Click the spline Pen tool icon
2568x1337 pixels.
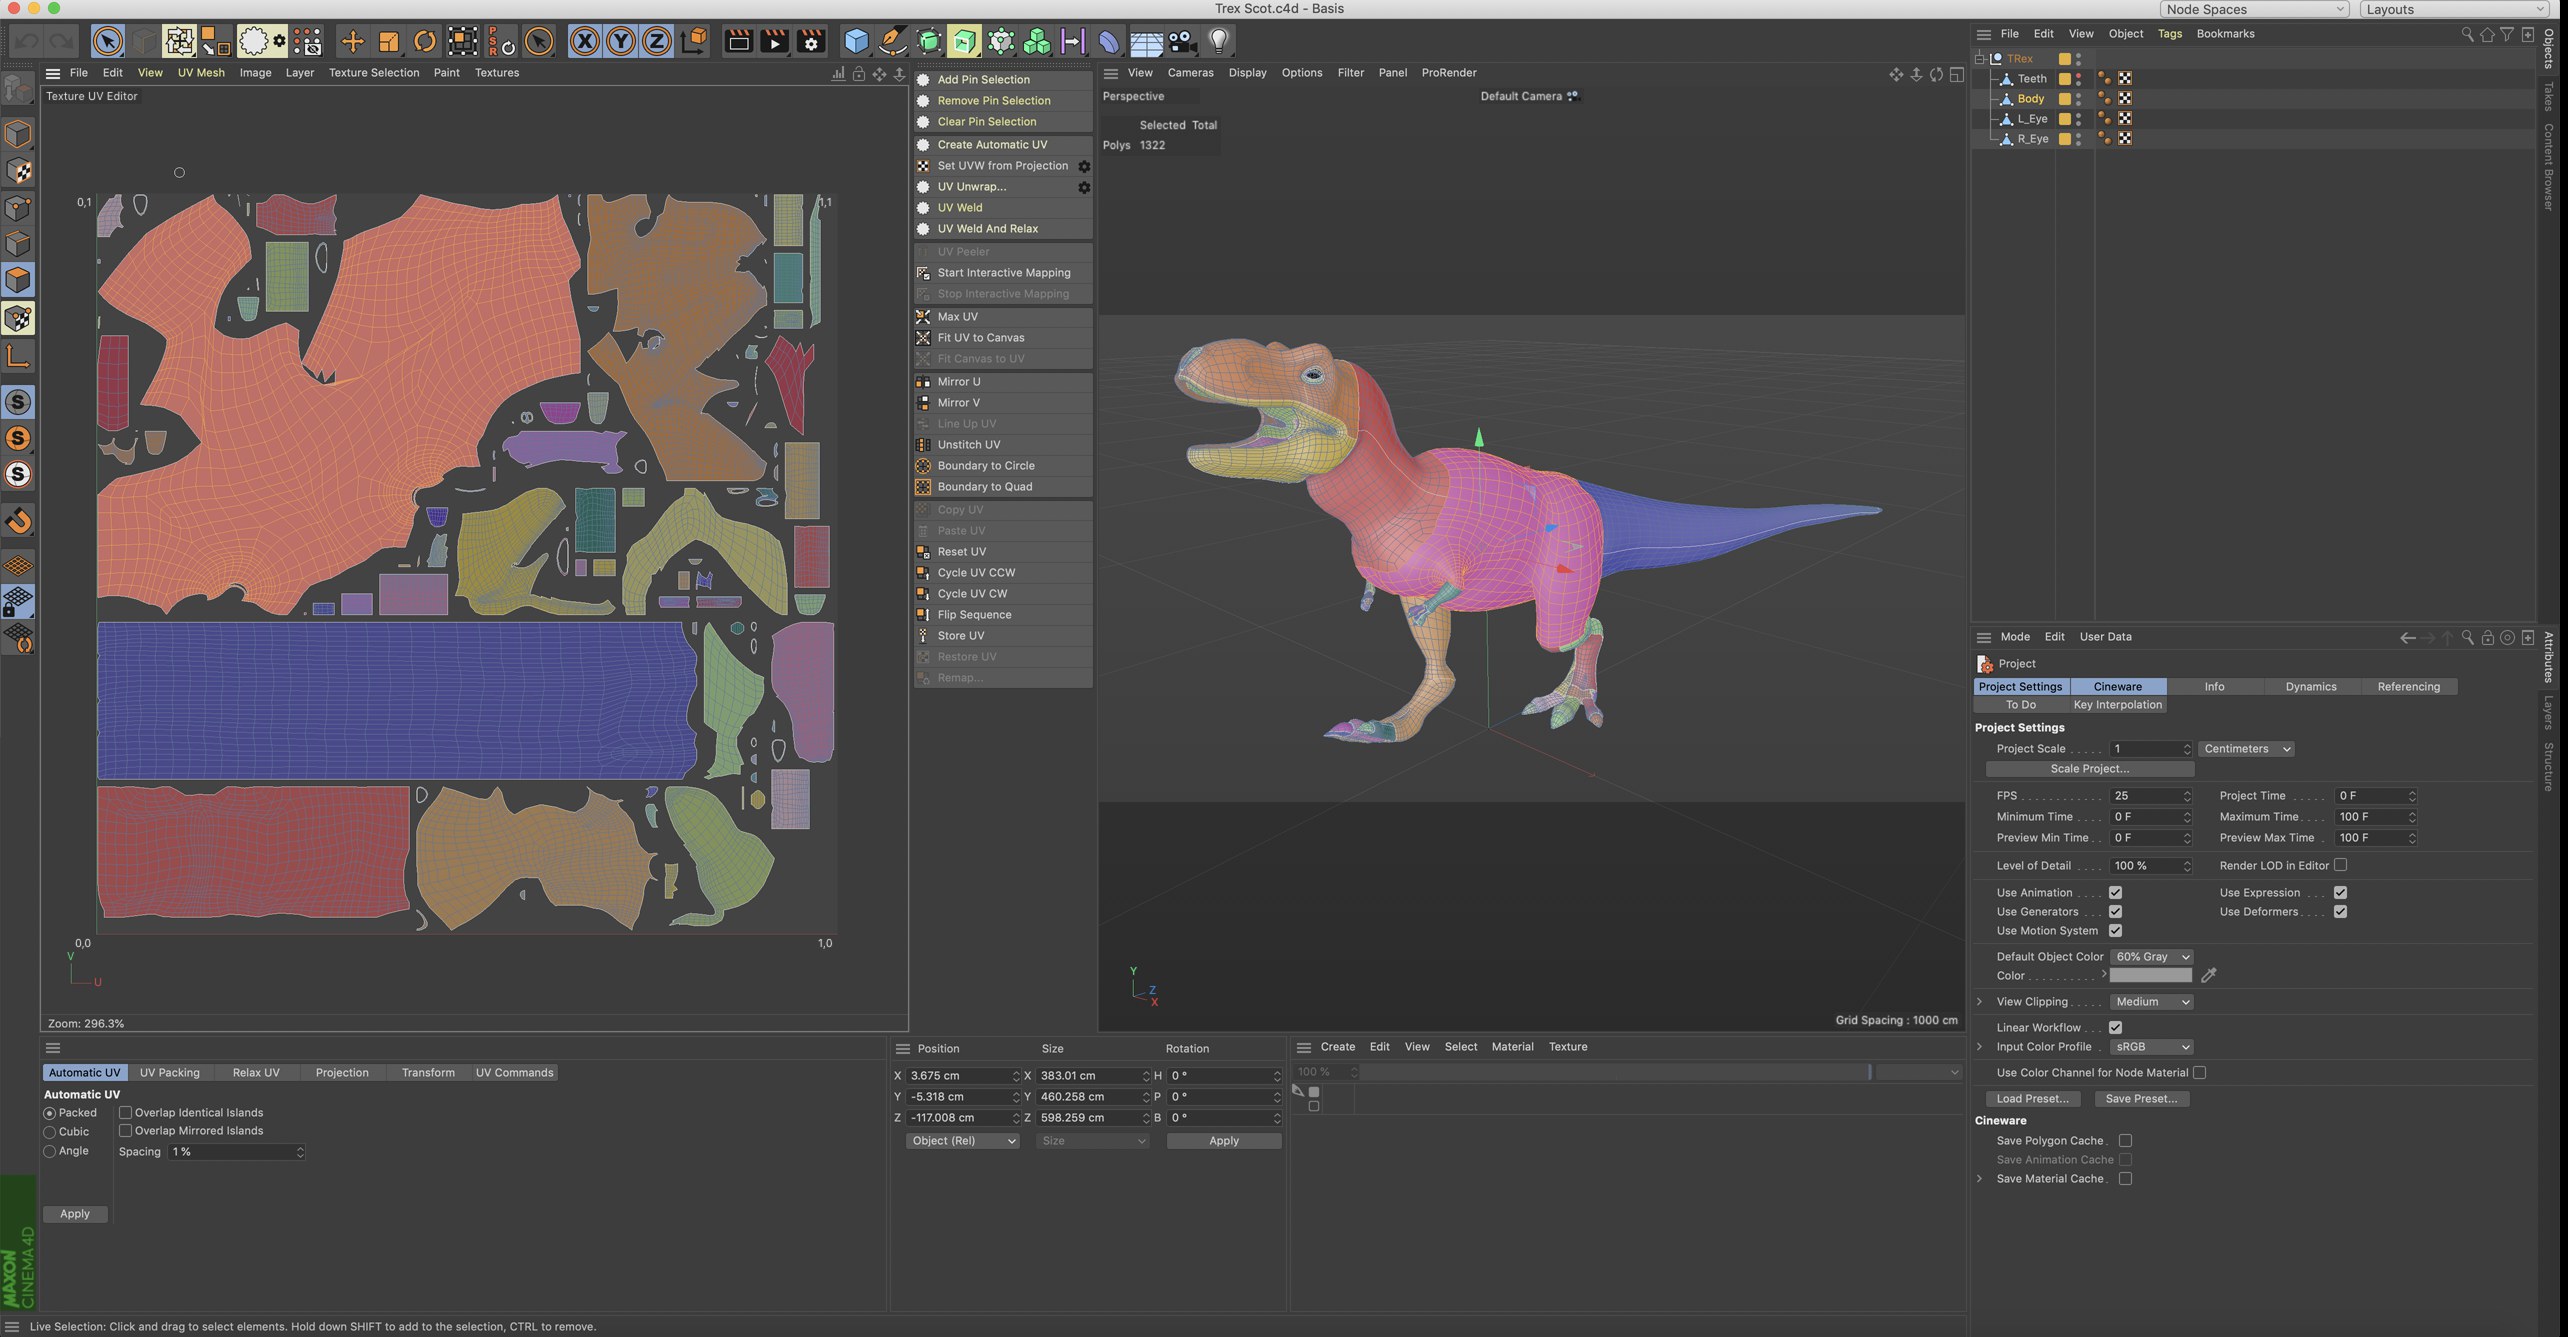(x=892, y=41)
